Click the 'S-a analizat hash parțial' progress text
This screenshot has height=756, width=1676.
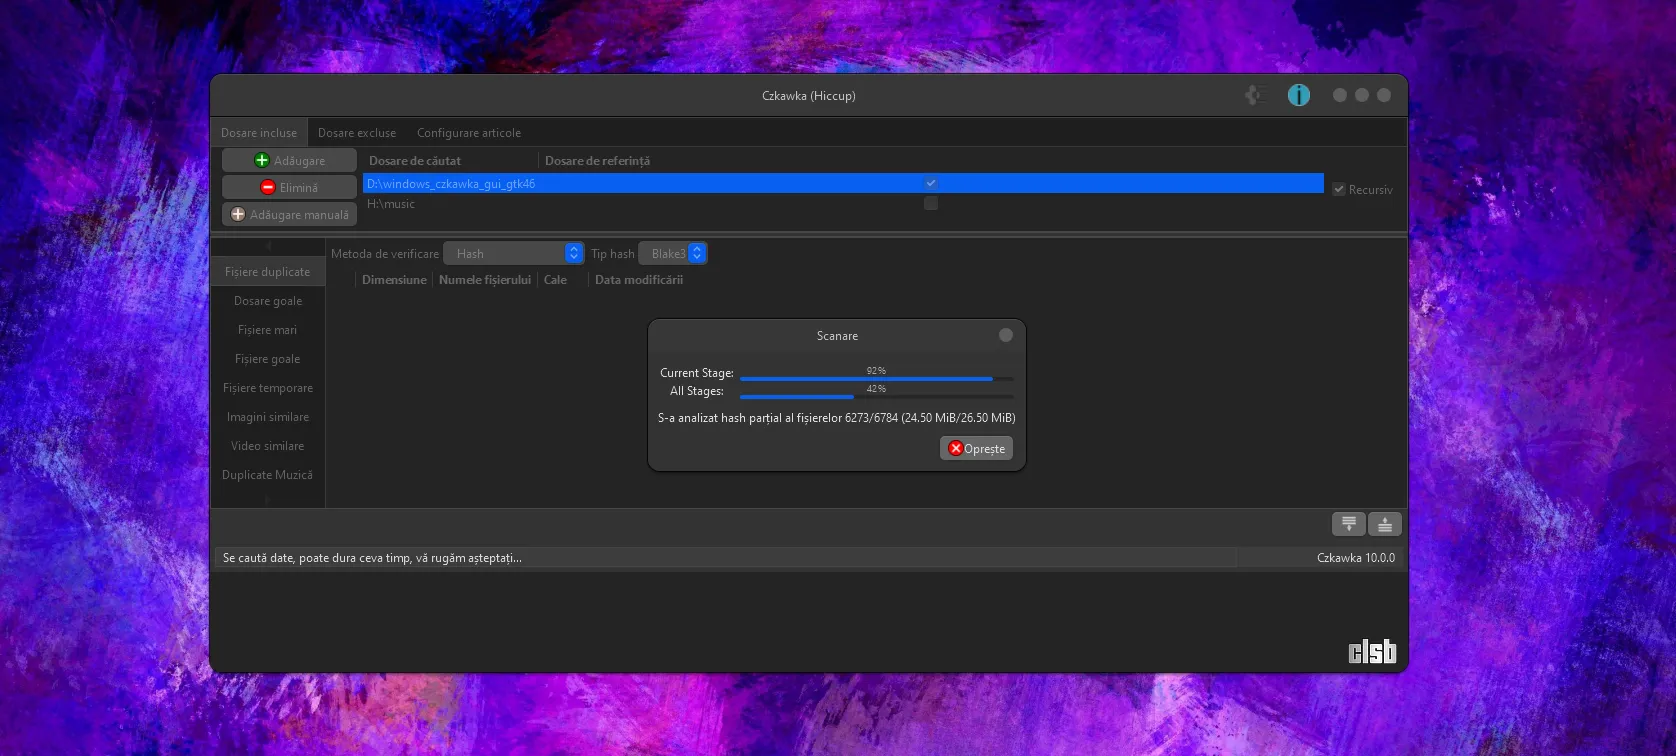point(836,418)
